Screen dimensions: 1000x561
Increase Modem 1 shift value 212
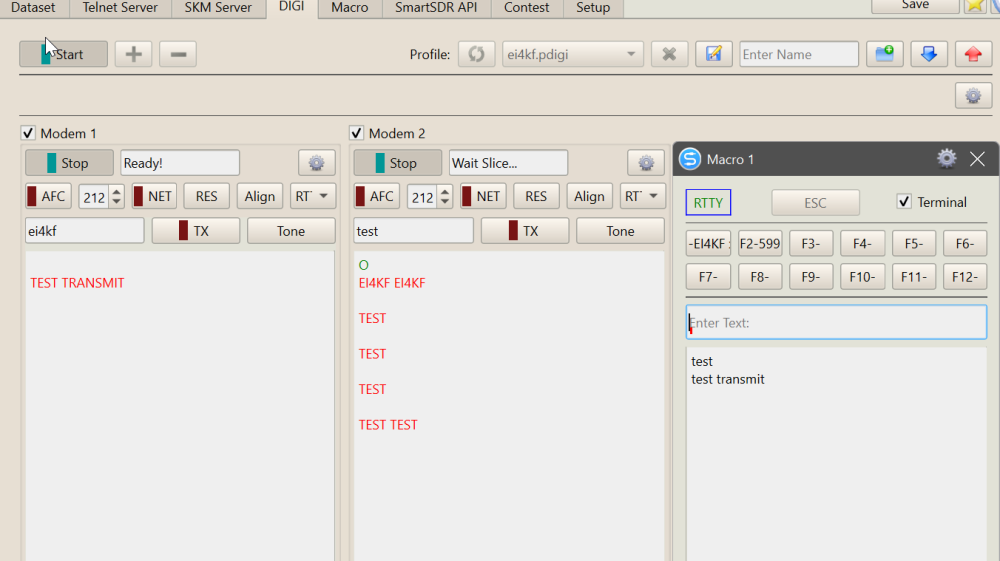point(116,191)
